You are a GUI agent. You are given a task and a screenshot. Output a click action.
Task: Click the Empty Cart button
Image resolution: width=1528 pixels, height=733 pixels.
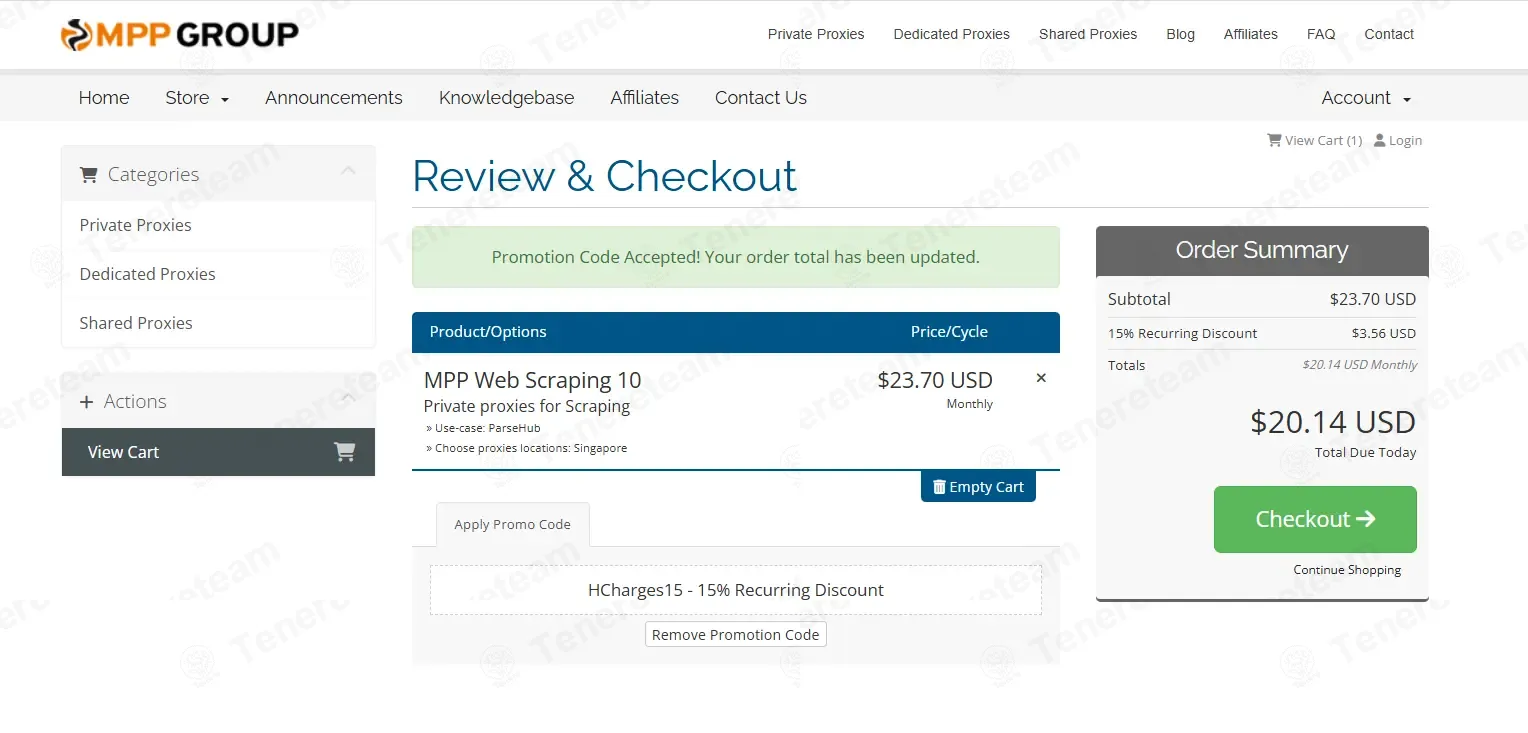978,487
